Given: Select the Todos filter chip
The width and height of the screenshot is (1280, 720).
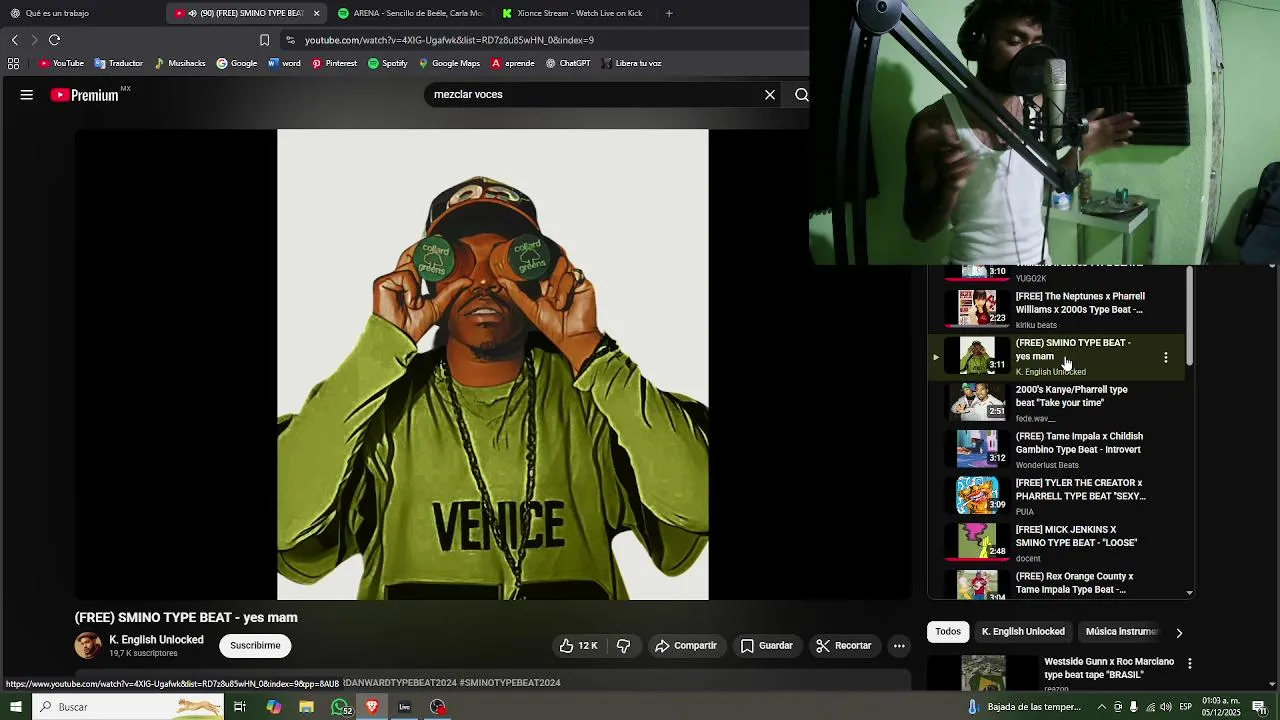Looking at the screenshot, I should 948,632.
